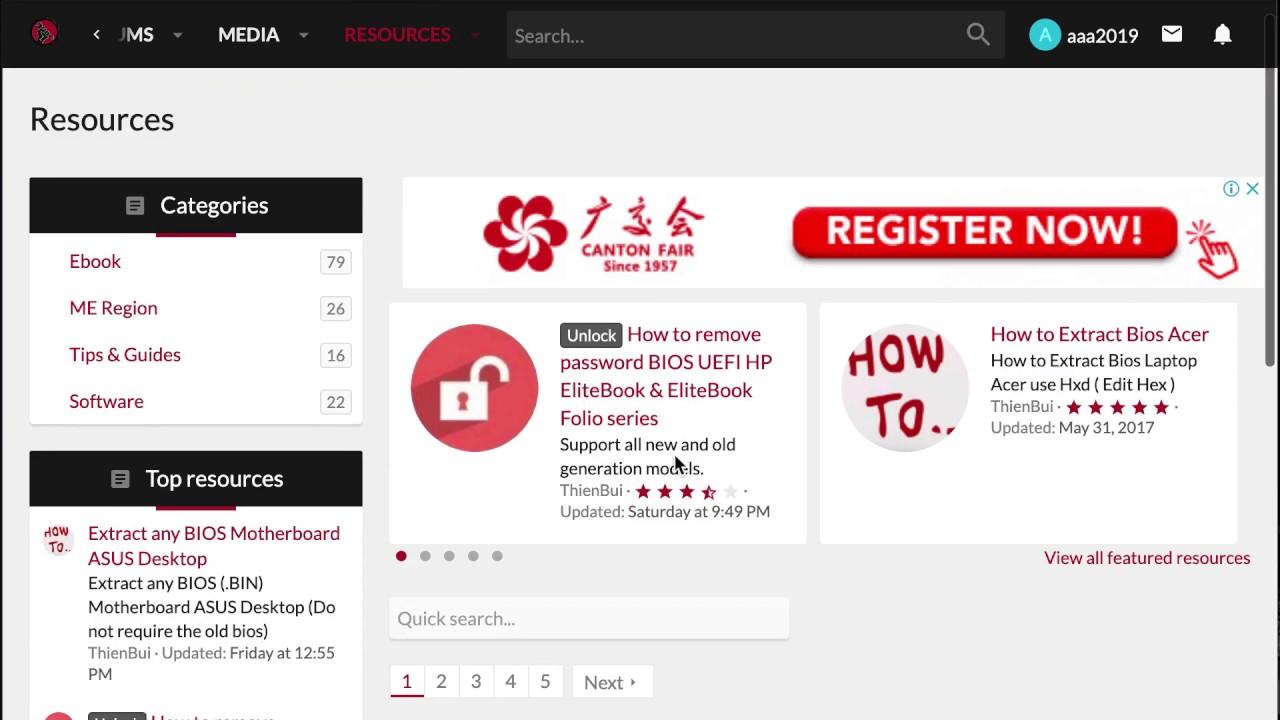
Task: Click ThienBui under the HP EliteBook resource
Action: pyautogui.click(x=591, y=490)
